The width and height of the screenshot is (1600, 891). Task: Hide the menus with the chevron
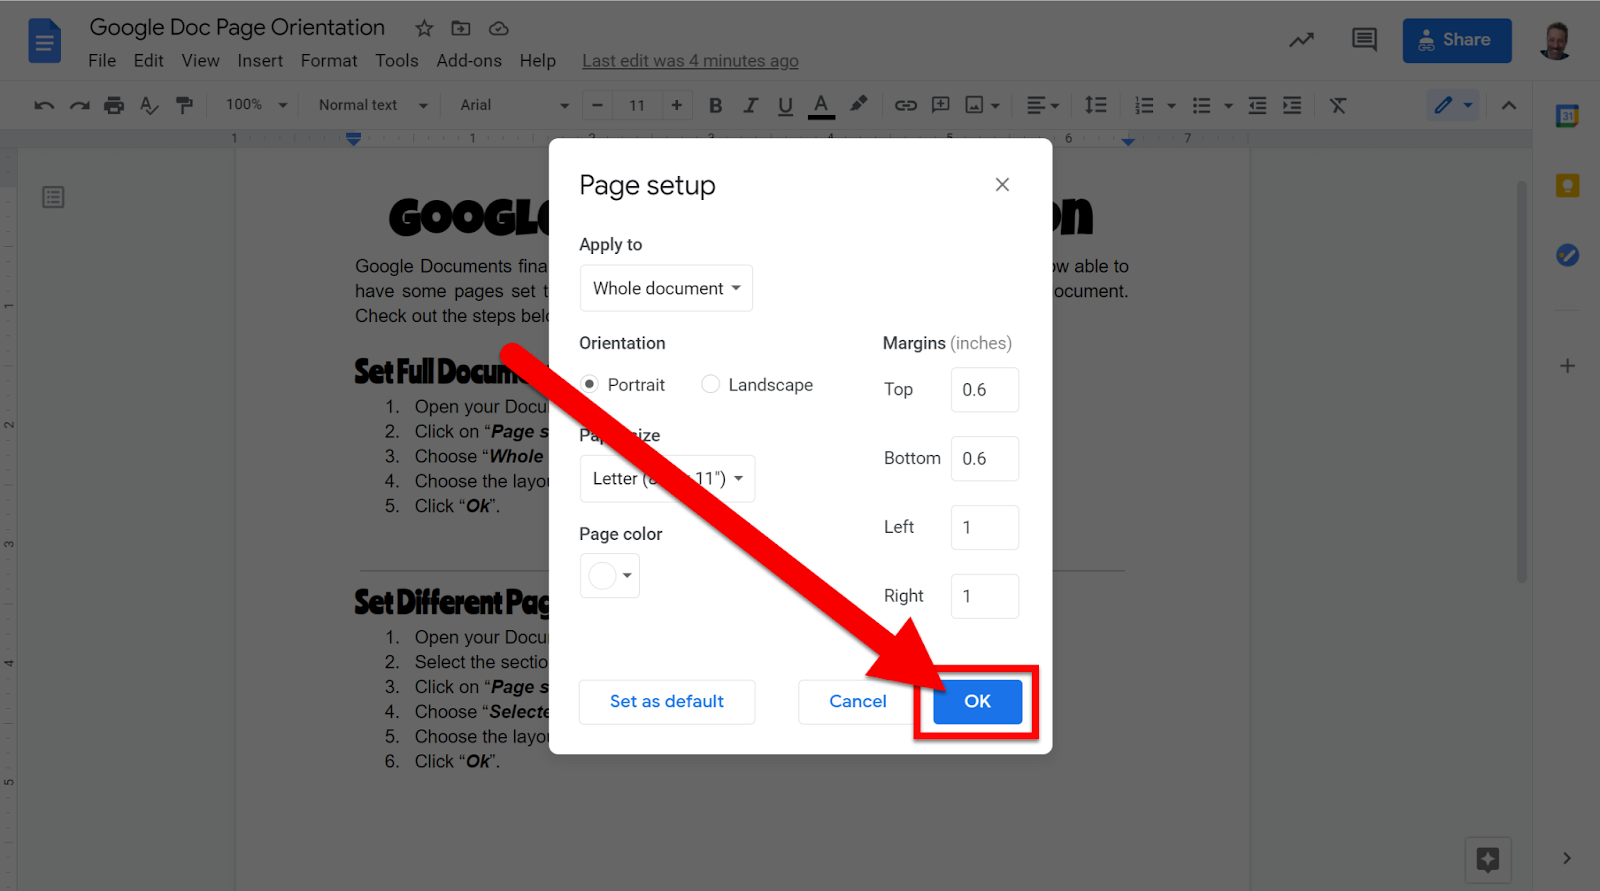pos(1509,105)
